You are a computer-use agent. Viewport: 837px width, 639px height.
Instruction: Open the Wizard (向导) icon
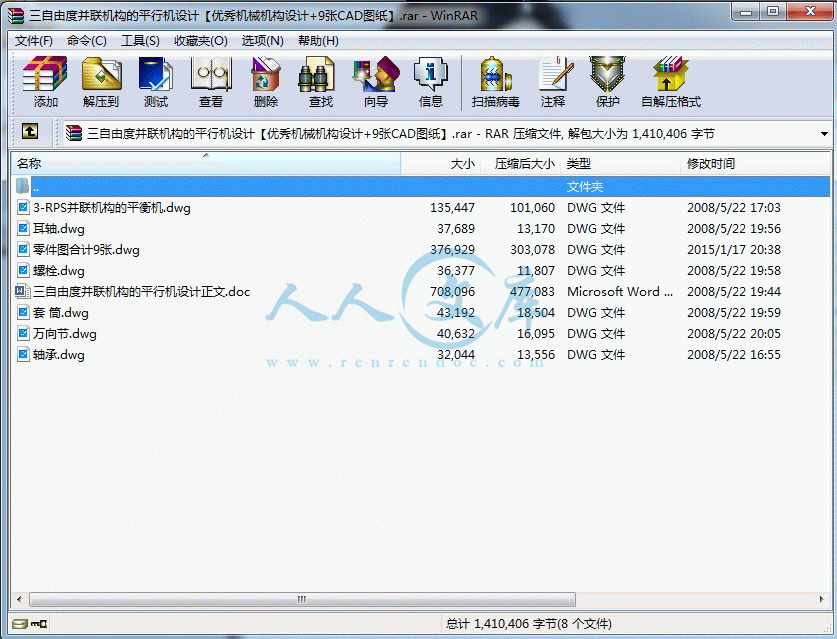[x=376, y=74]
